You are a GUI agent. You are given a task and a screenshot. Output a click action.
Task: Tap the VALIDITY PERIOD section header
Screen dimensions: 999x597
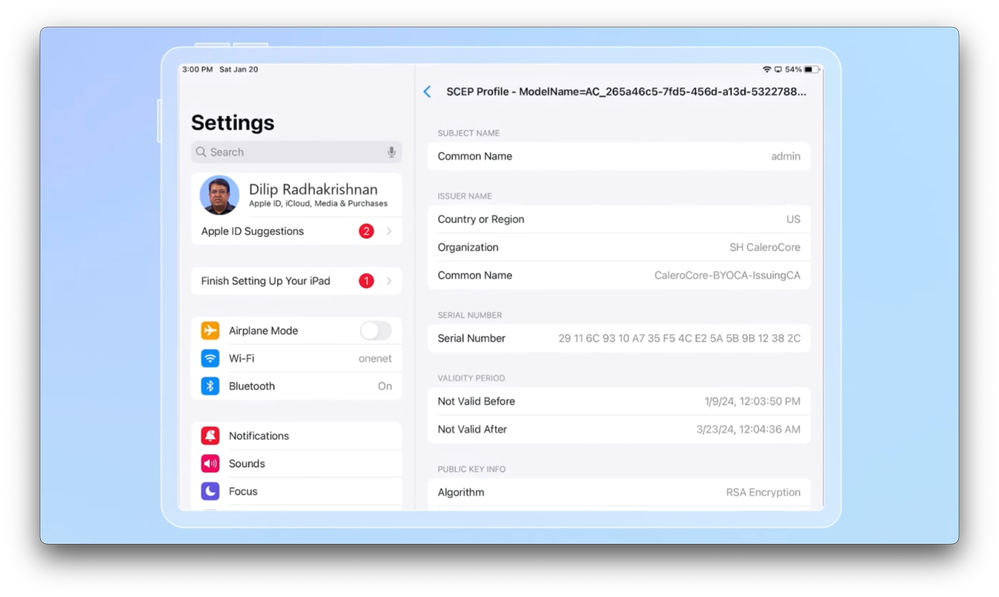coord(471,378)
